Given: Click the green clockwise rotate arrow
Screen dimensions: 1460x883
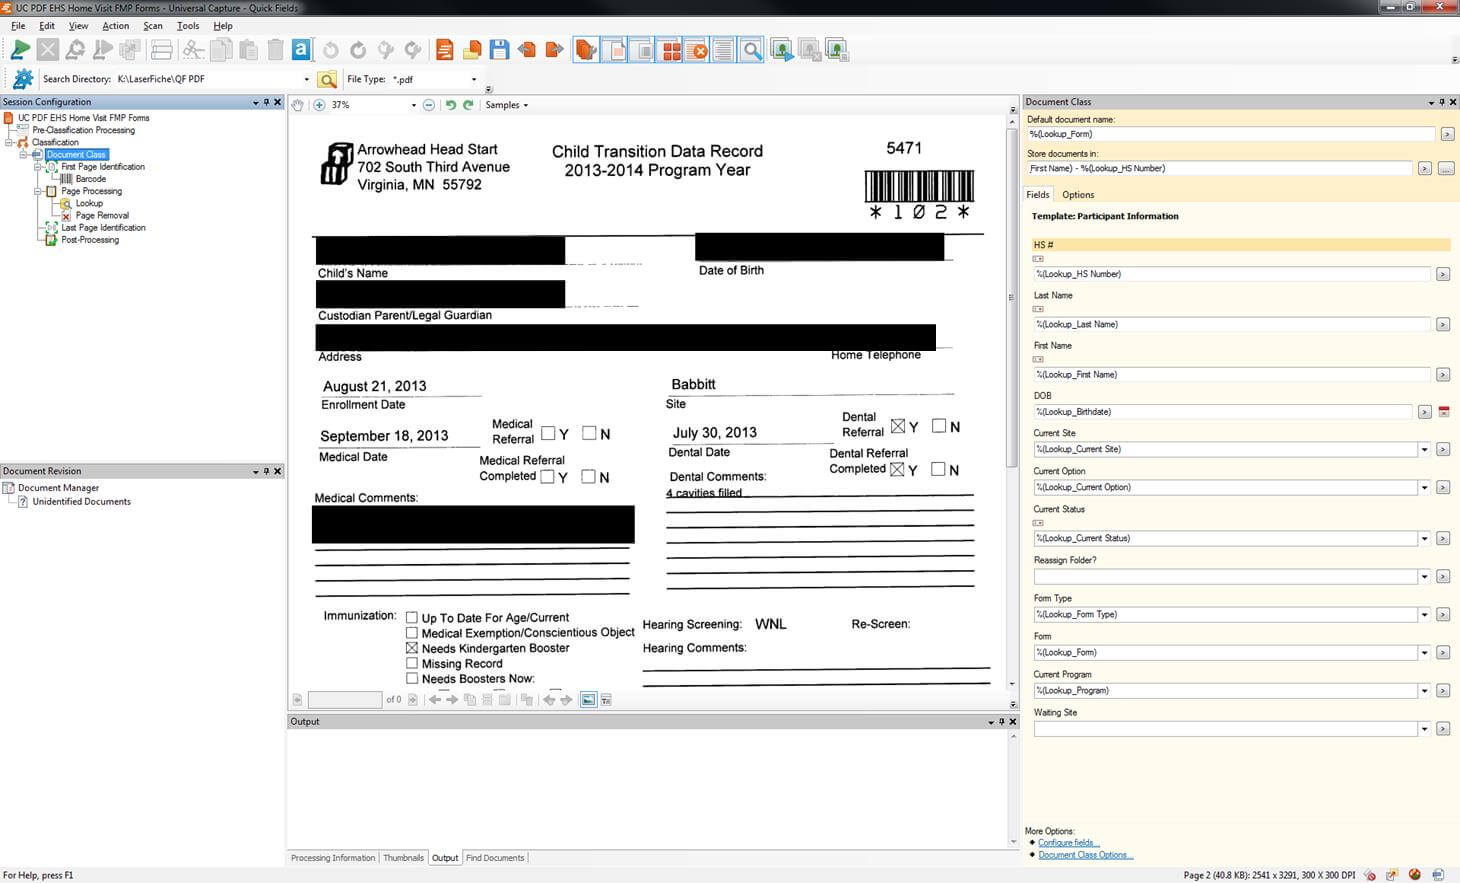Looking at the screenshot, I should point(467,105).
